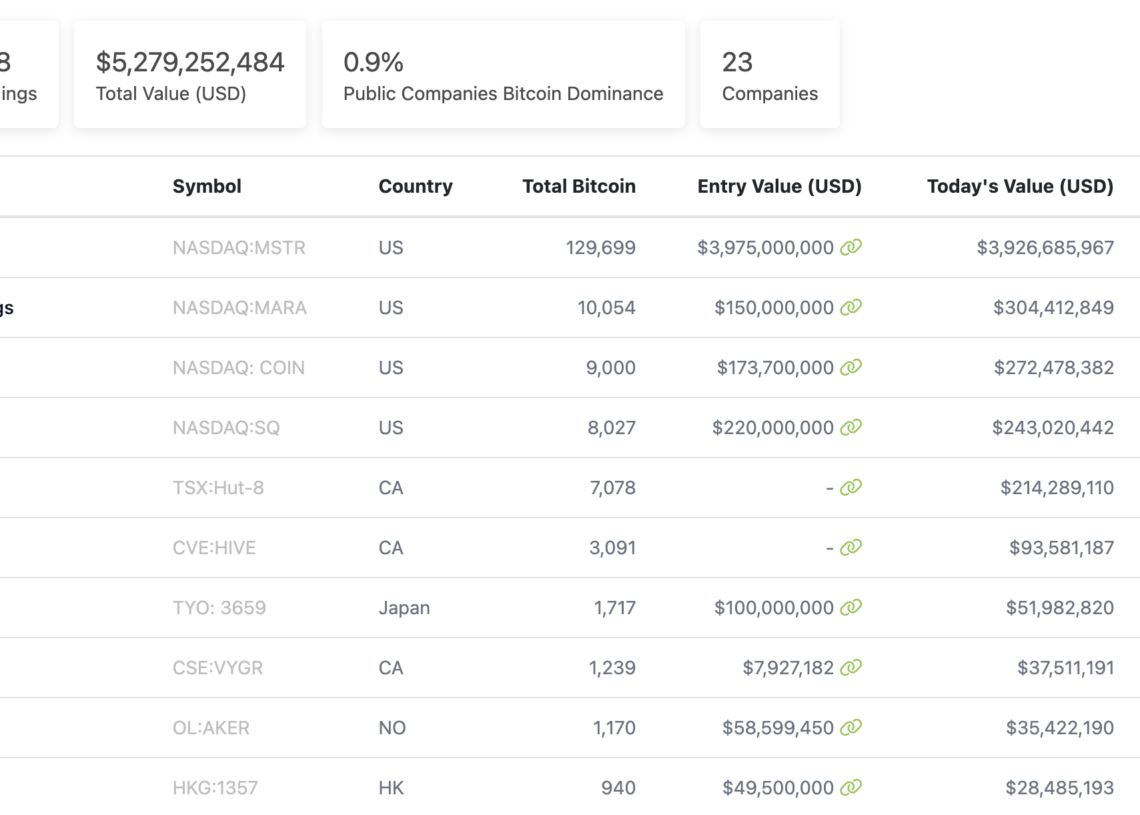This screenshot has height=815, width=1140.
Task: Click the link icon in the OL:AKER row
Action: 850,727
